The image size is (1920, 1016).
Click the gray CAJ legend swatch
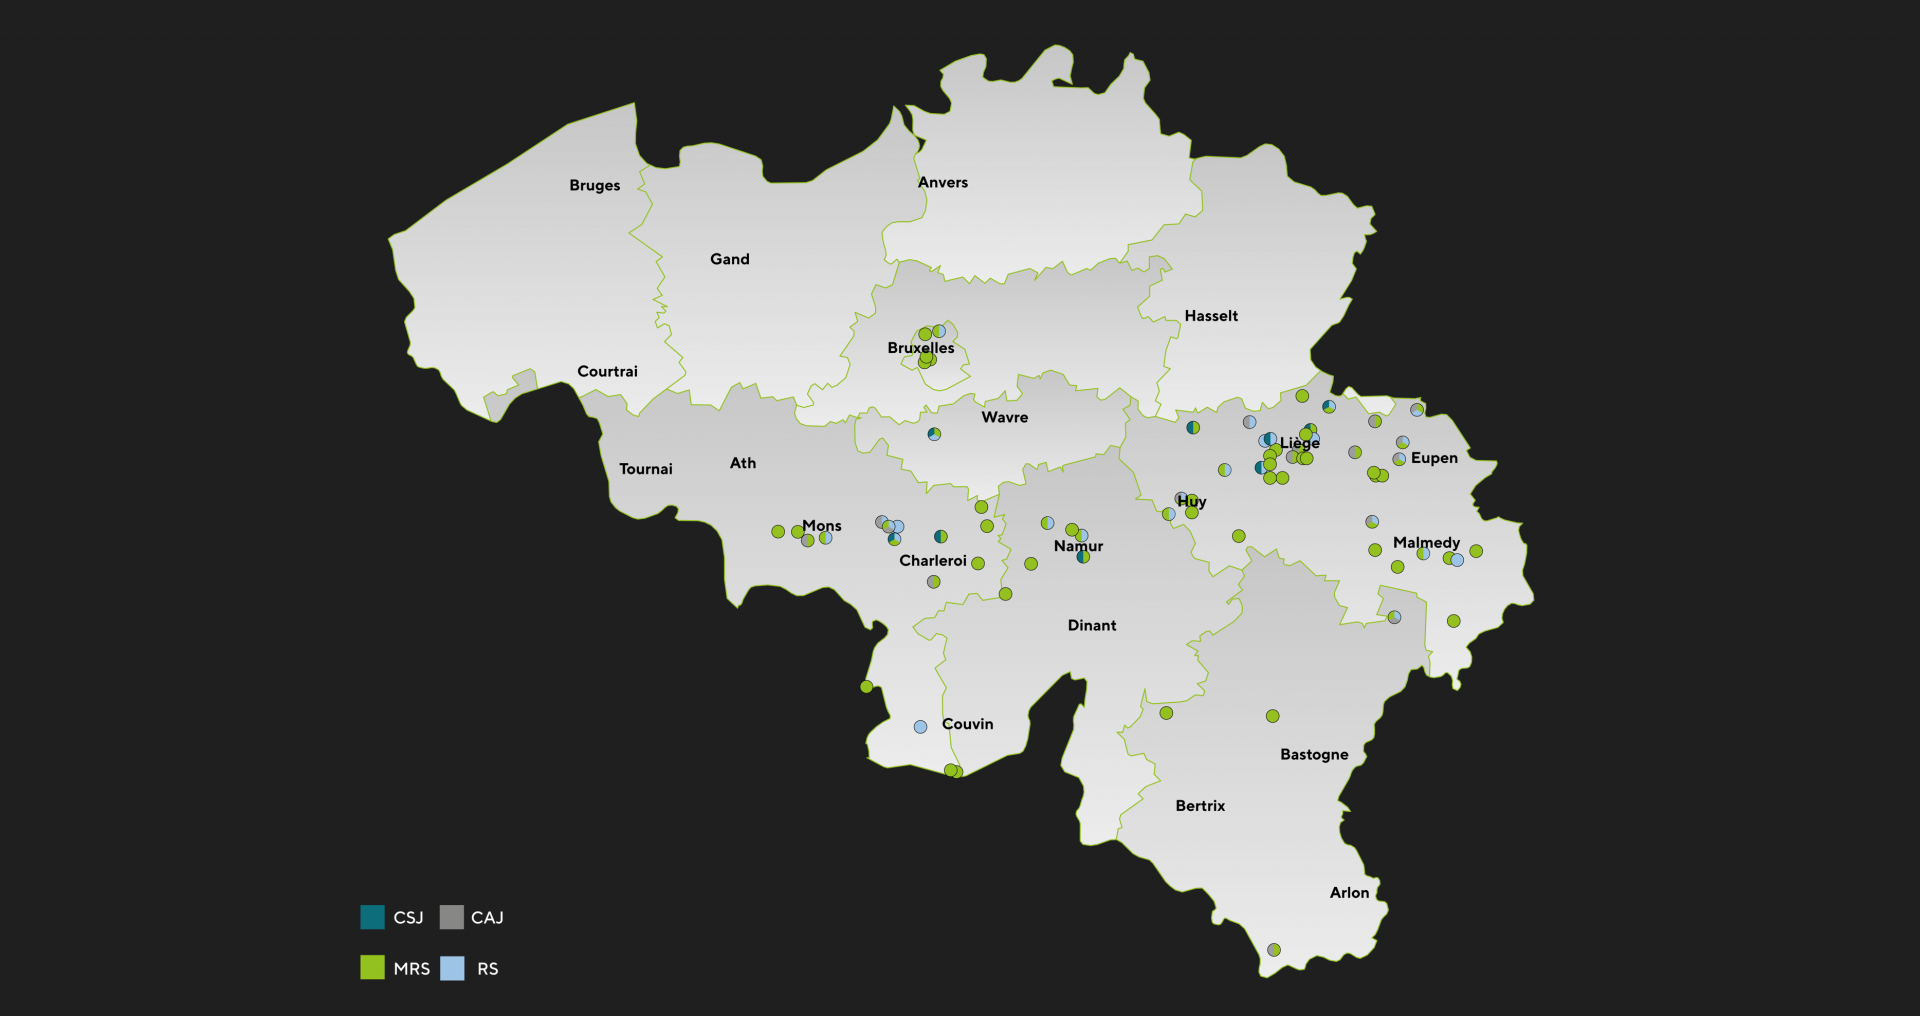[452, 917]
